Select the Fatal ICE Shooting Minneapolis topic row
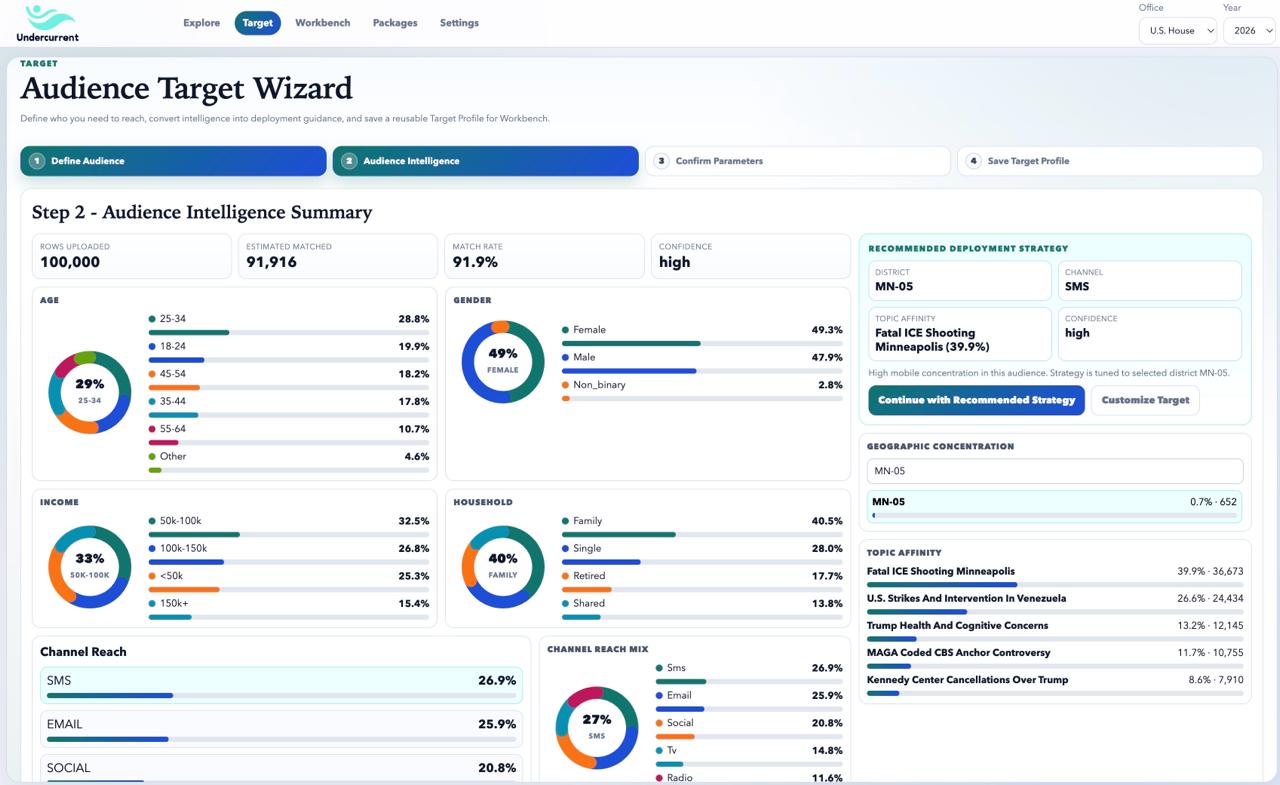 tap(1054, 575)
